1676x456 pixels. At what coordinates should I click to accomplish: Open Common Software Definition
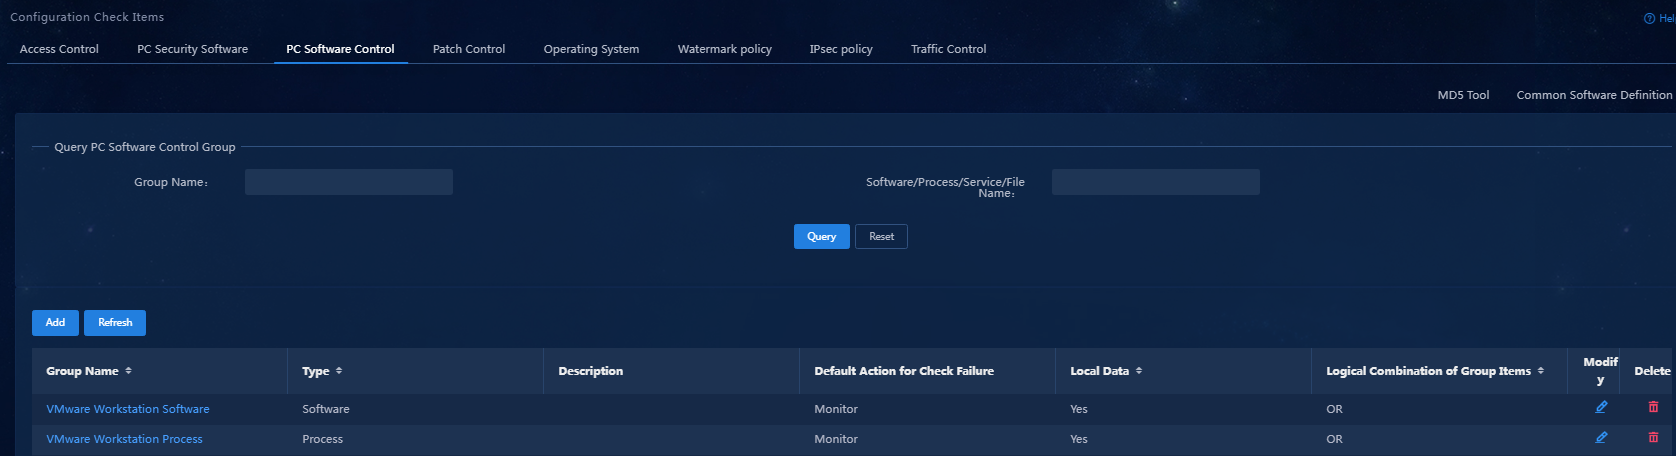pos(1594,95)
